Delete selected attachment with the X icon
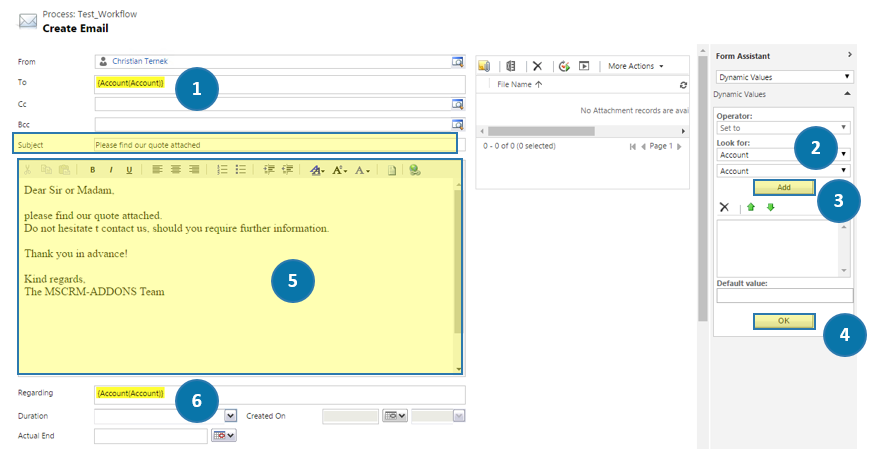875x462 pixels. pyautogui.click(x=537, y=66)
